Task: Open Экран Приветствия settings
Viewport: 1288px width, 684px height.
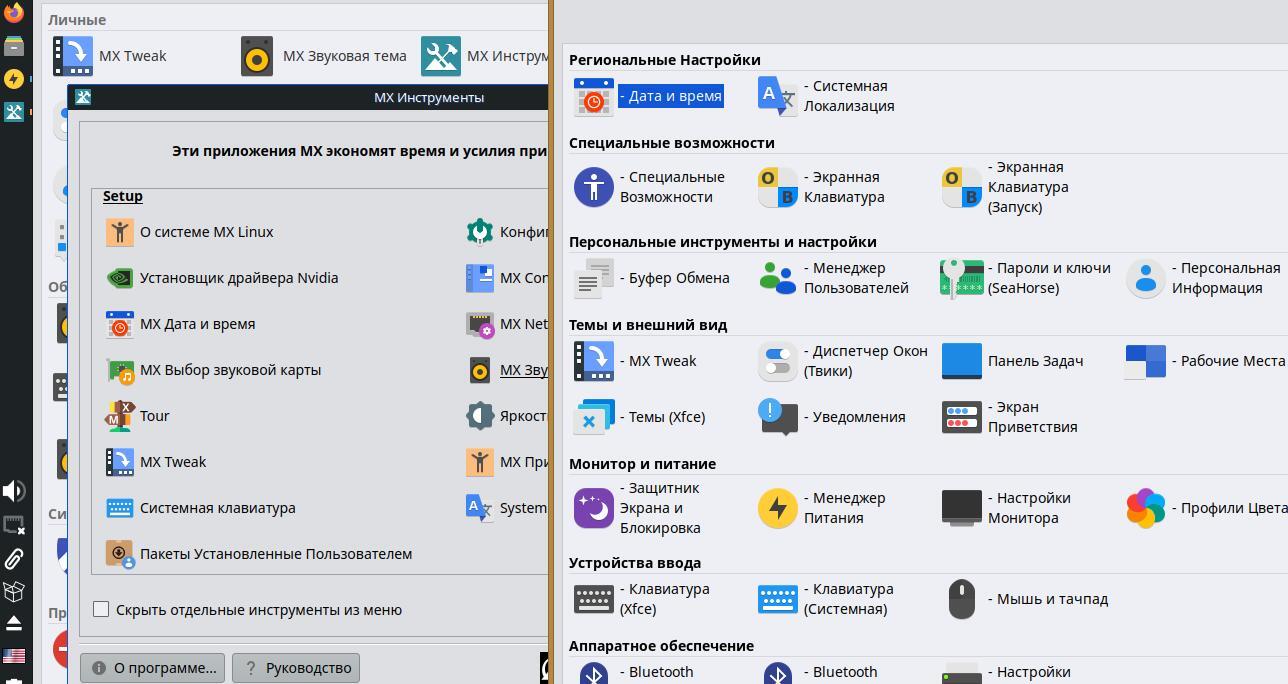Action: [1010, 417]
